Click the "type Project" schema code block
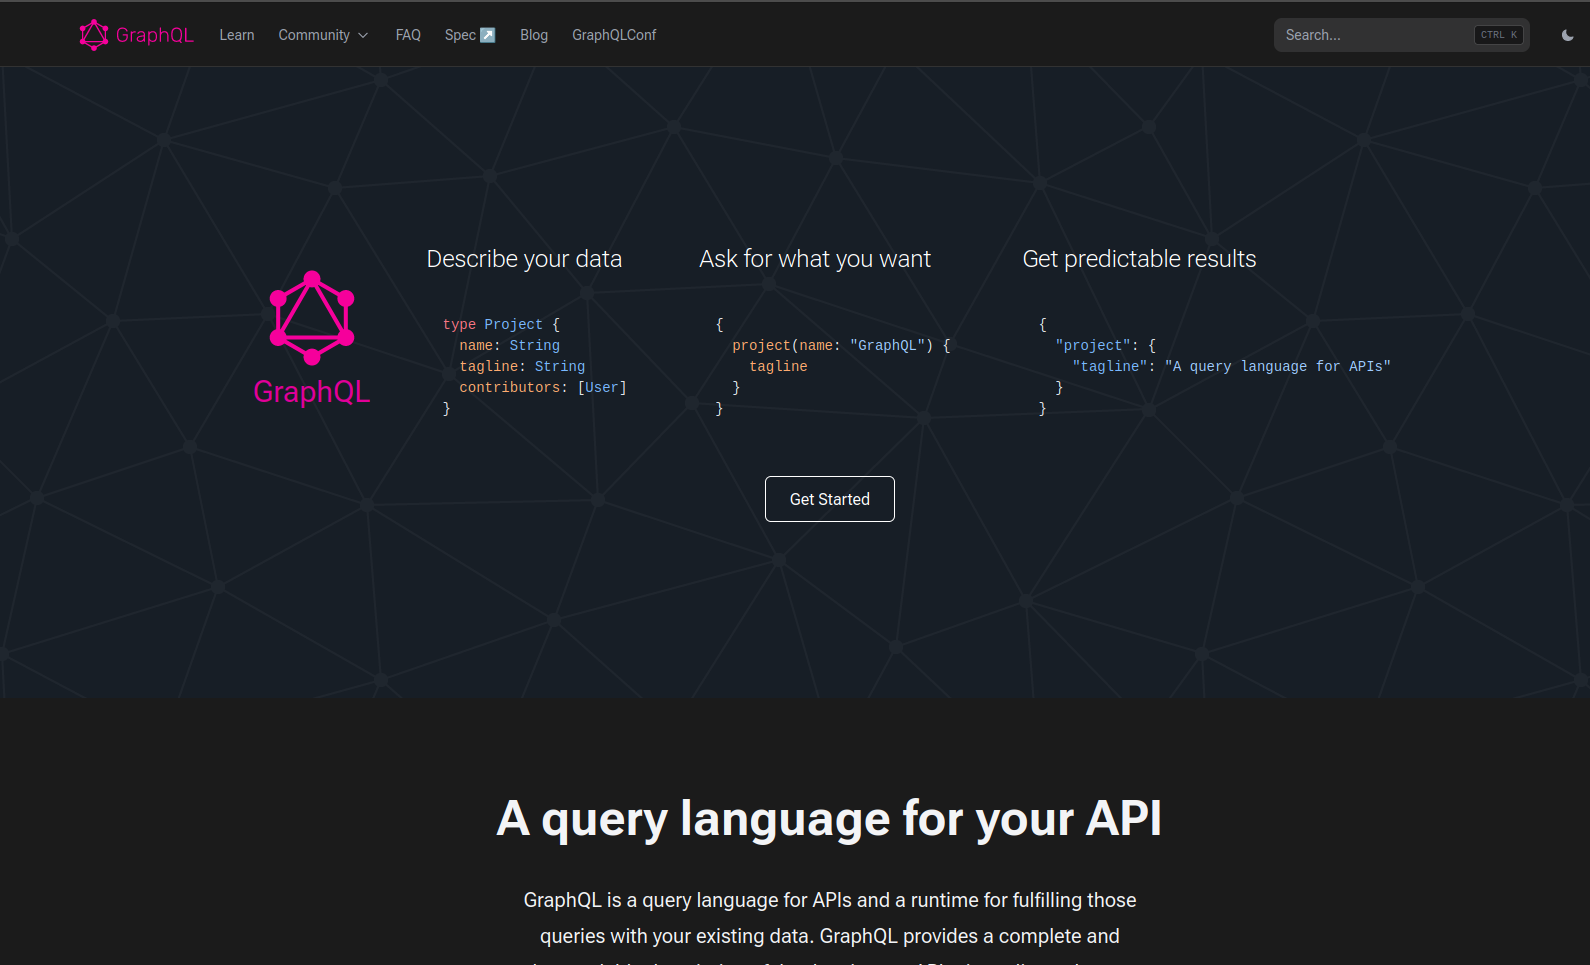This screenshot has height=965, width=1590. pyautogui.click(x=534, y=366)
